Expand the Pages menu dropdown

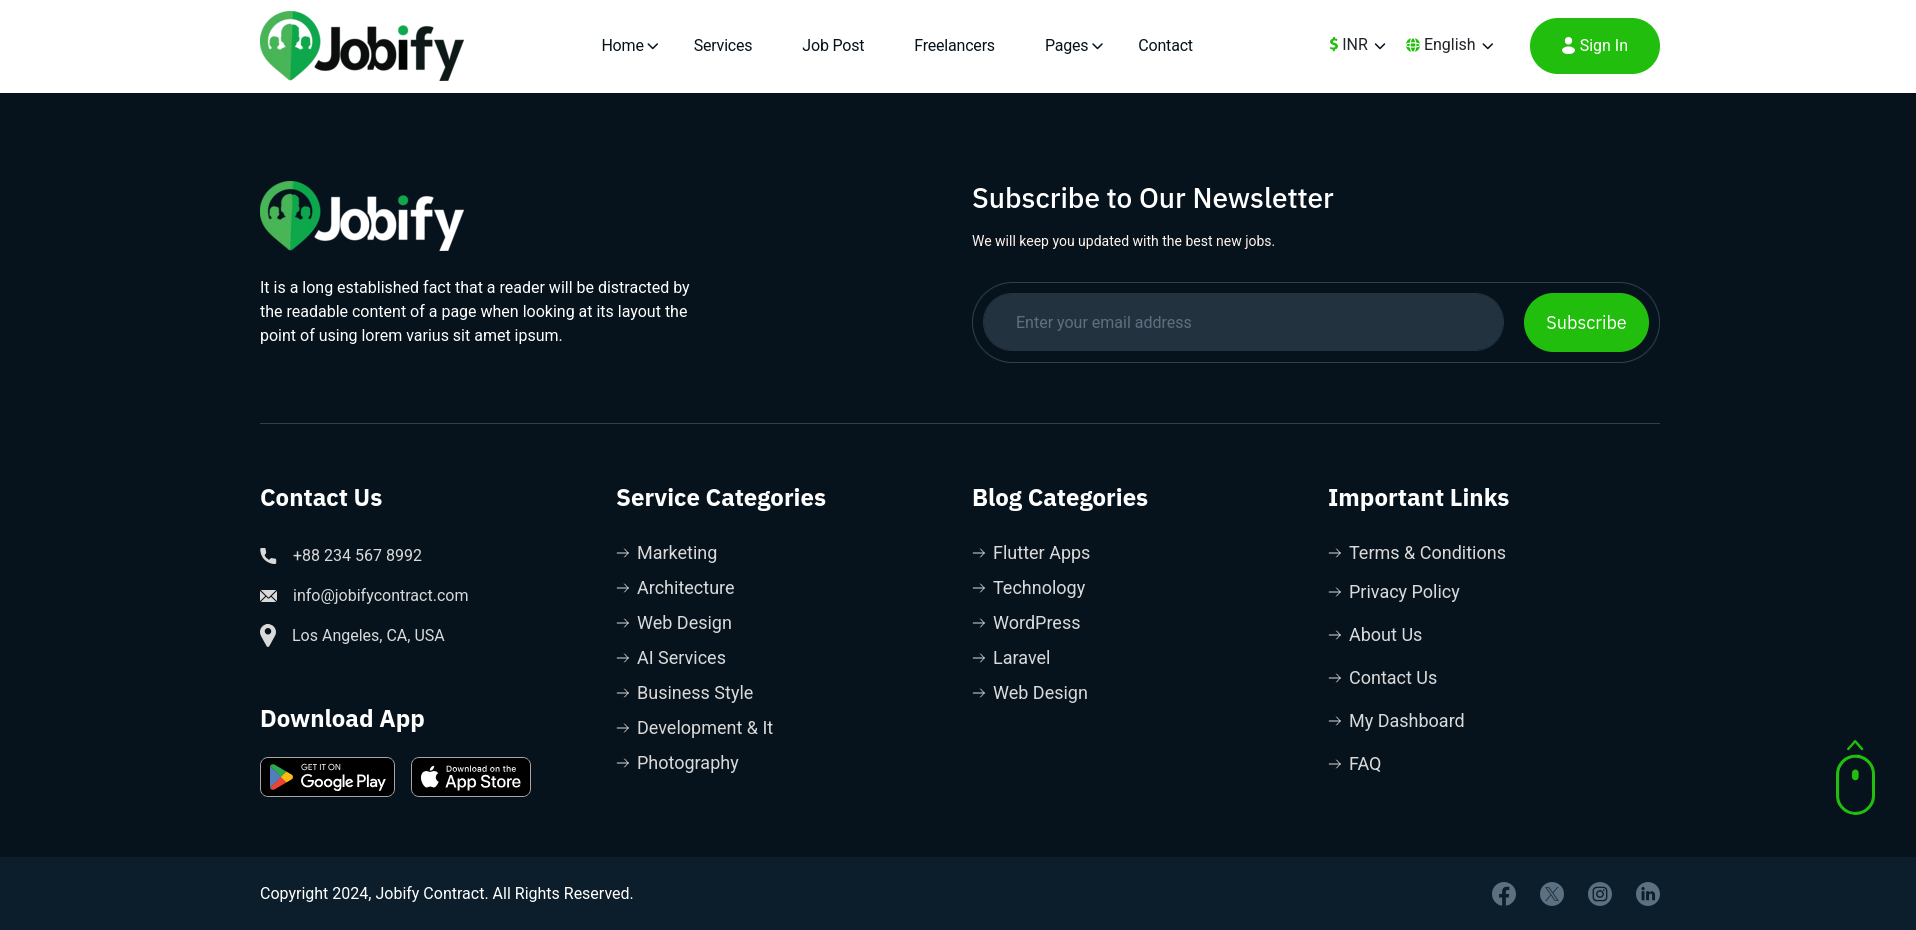[x=1073, y=46]
